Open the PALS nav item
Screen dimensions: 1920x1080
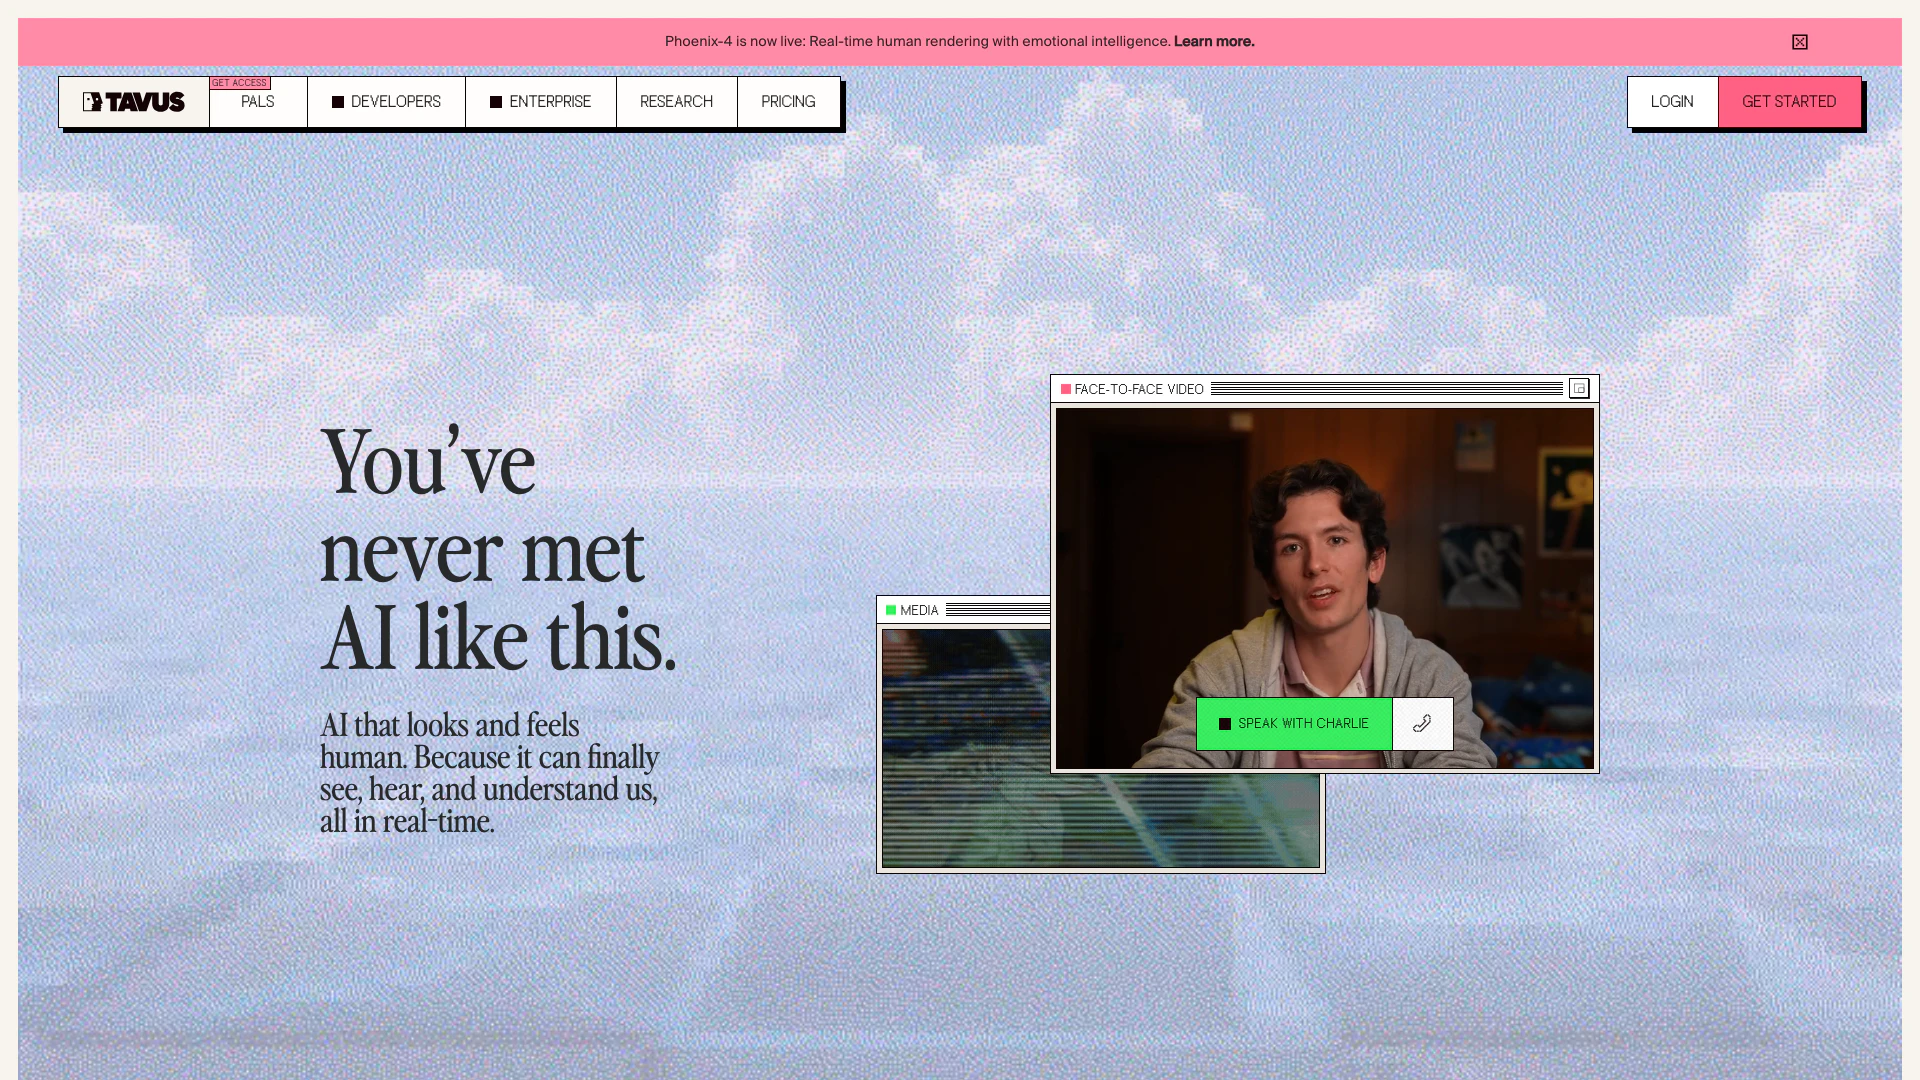tap(257, 103)
